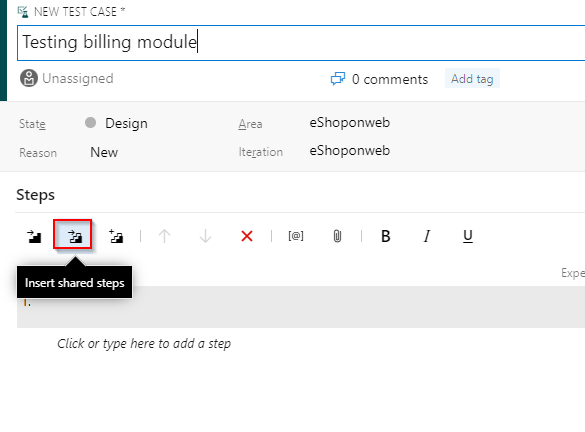This screenshot has width=585, height=432.
Task: Delete the step with the red X
Action: pyautogui.click(x=247, y=236)
